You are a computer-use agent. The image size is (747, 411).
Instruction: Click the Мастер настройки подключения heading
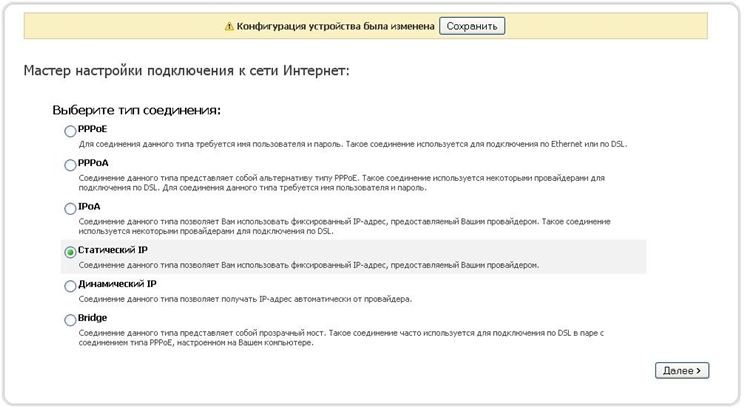click(x=186, y=72)
